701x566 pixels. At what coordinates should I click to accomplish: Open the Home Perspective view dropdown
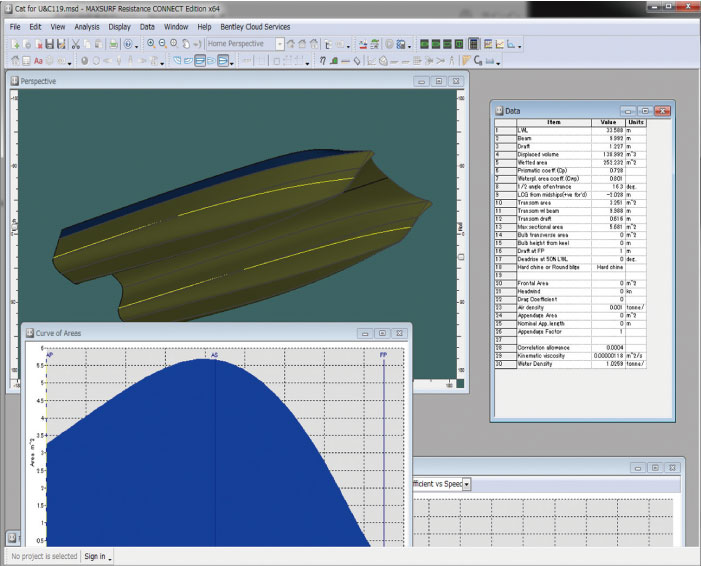click(279, 44)
